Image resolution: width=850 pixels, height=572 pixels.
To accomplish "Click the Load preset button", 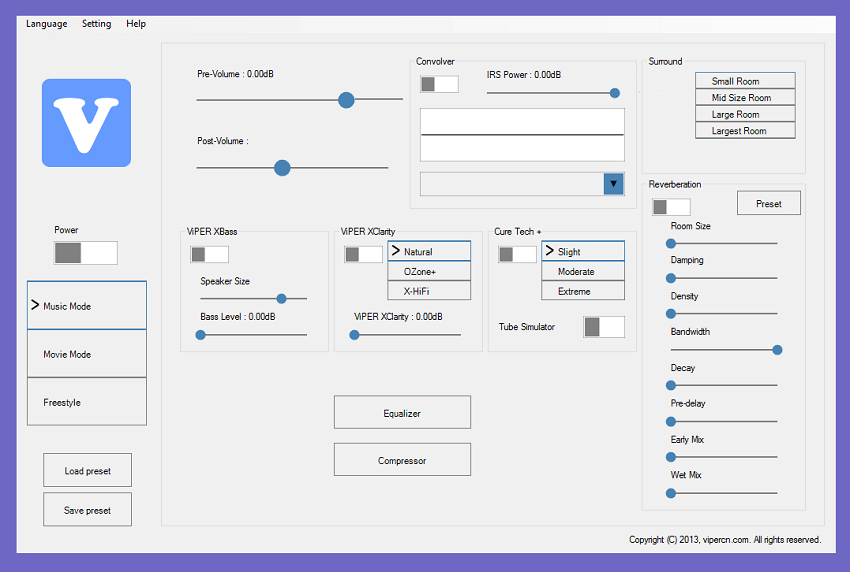I will (87, 470).
